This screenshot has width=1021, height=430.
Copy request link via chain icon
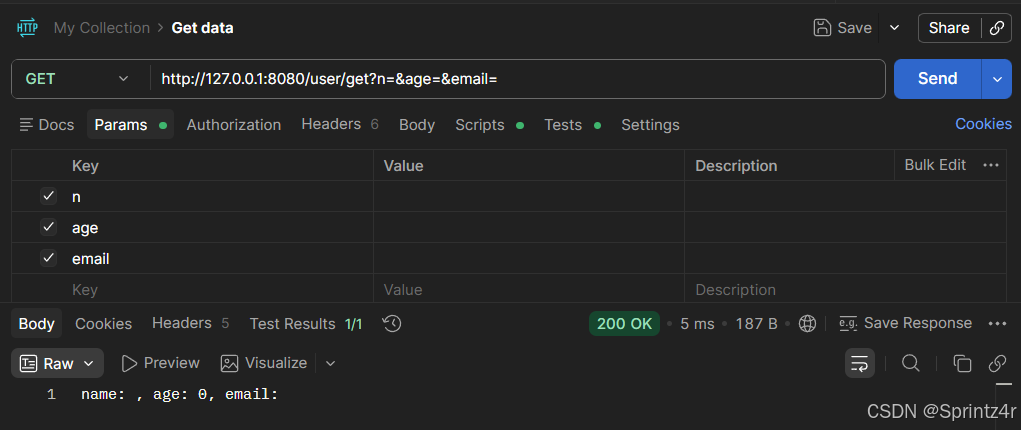(996, 28)
